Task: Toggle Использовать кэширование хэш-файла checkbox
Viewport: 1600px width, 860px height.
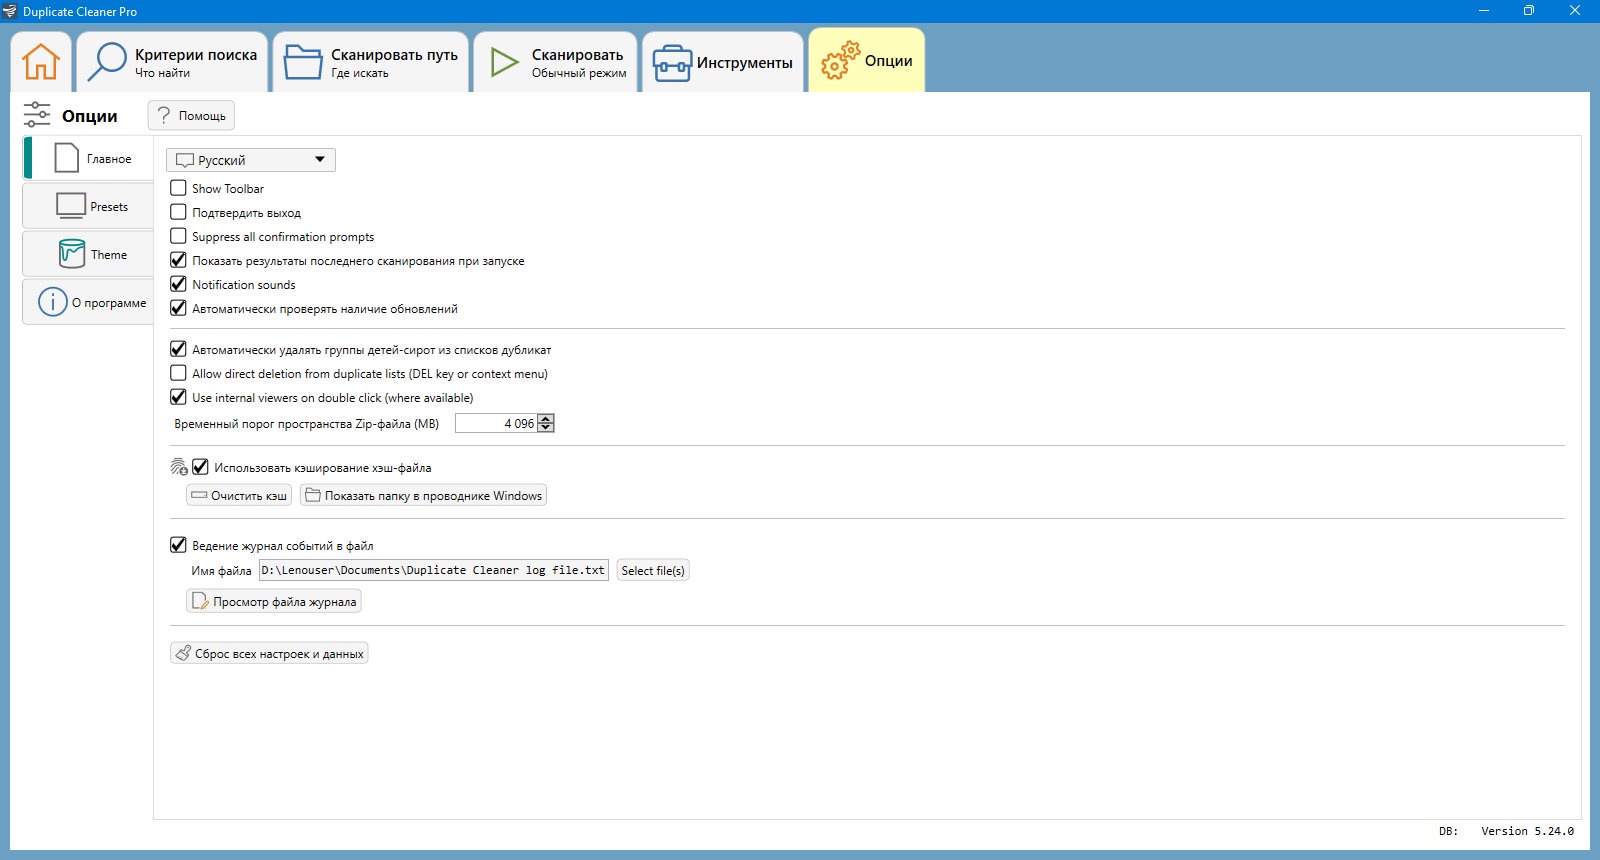Action: click(x=200, y=467)
